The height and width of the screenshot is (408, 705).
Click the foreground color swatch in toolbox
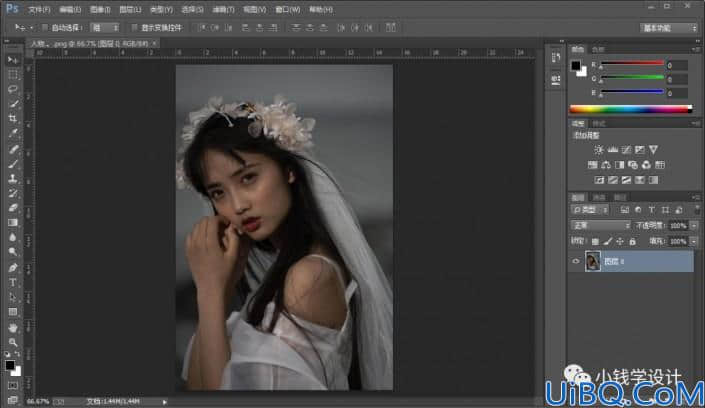tap(10, 365)
